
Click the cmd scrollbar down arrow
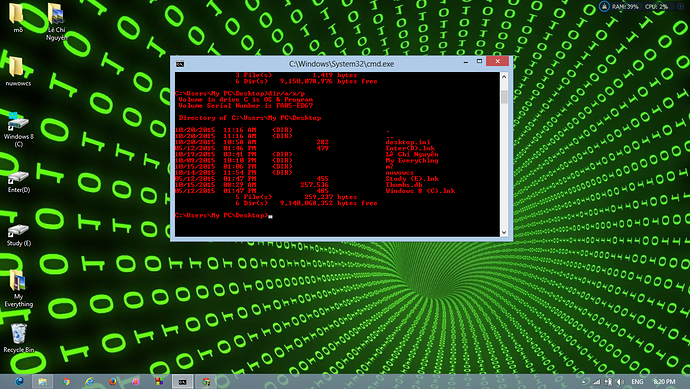coord(504,232)
